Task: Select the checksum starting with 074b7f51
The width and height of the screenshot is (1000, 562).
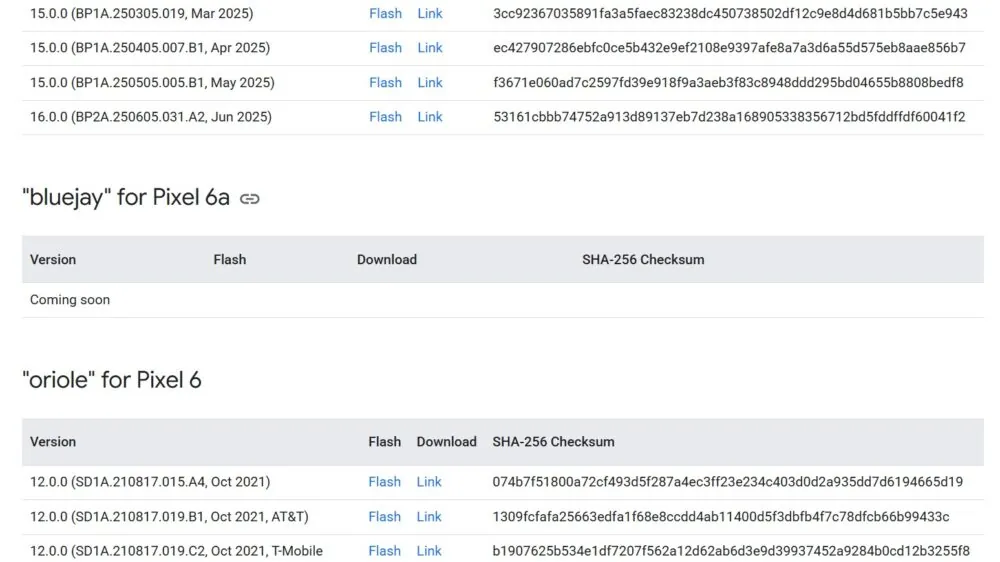Action: tap(728, 482)
